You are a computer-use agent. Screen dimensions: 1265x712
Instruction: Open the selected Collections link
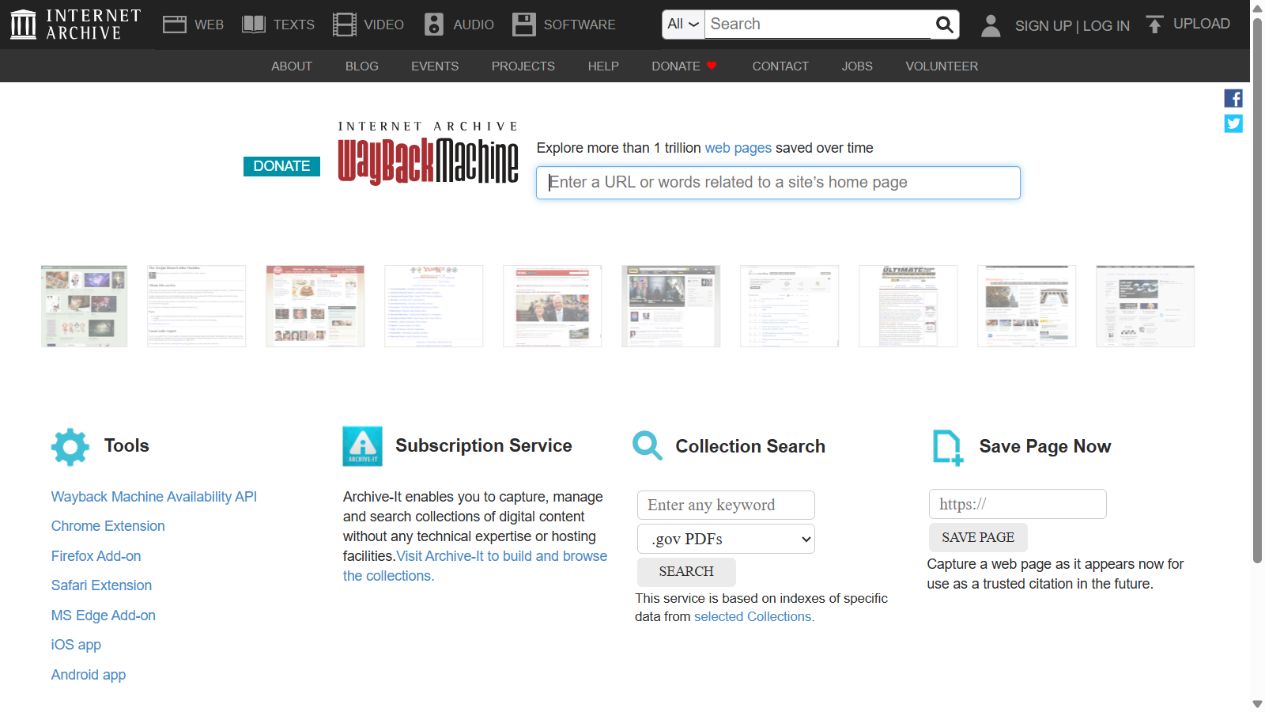754,617
